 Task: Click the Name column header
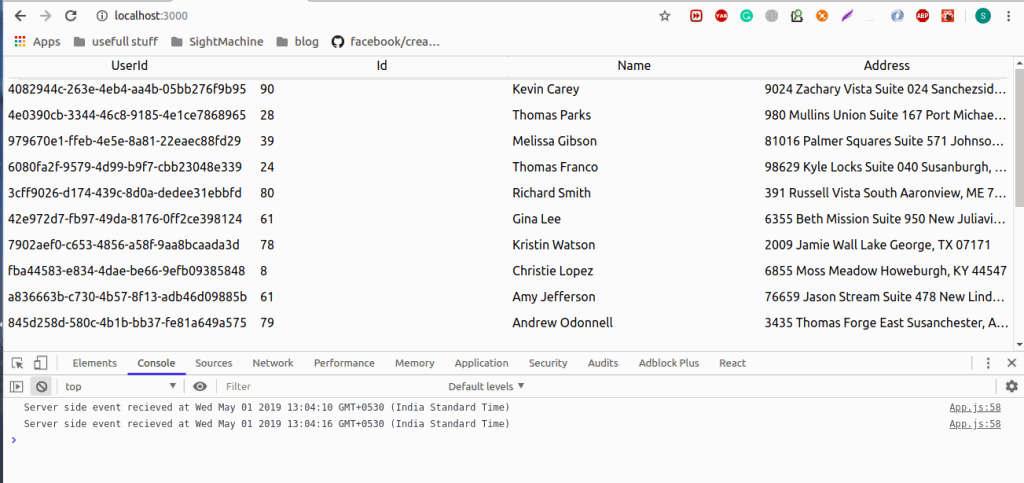point(634,65)
